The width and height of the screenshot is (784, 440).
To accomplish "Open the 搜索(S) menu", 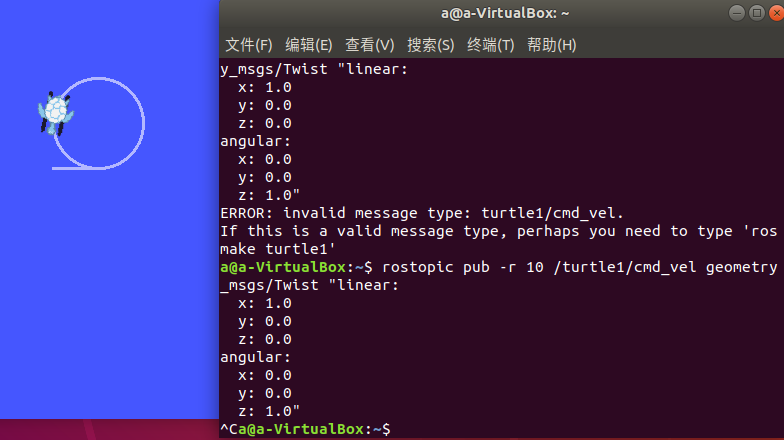I will point(430,45).
